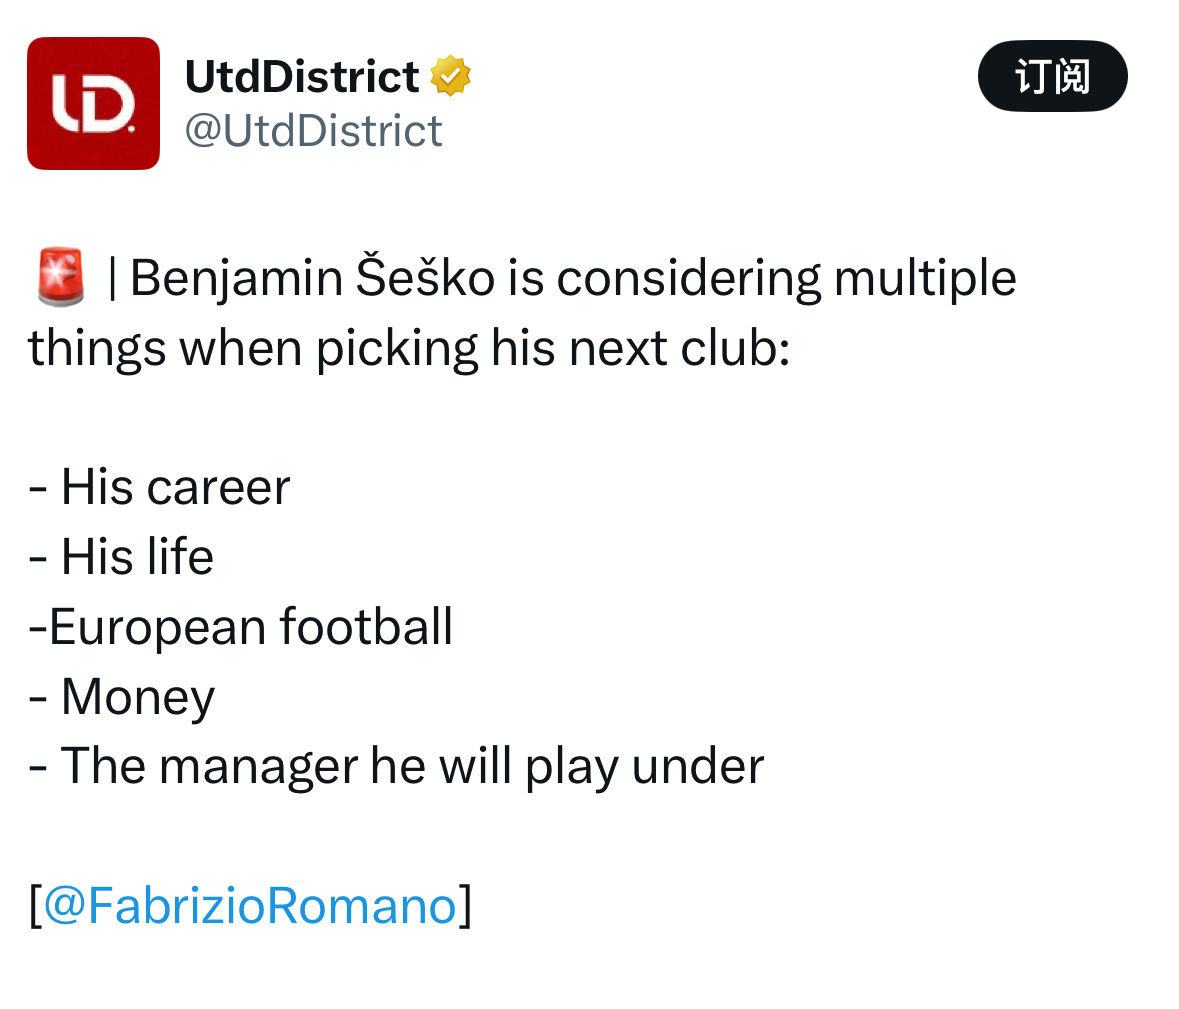Open the UtdDistrict red logo avatar
Screen dimensions: 1179x1009
pos(93,103)
